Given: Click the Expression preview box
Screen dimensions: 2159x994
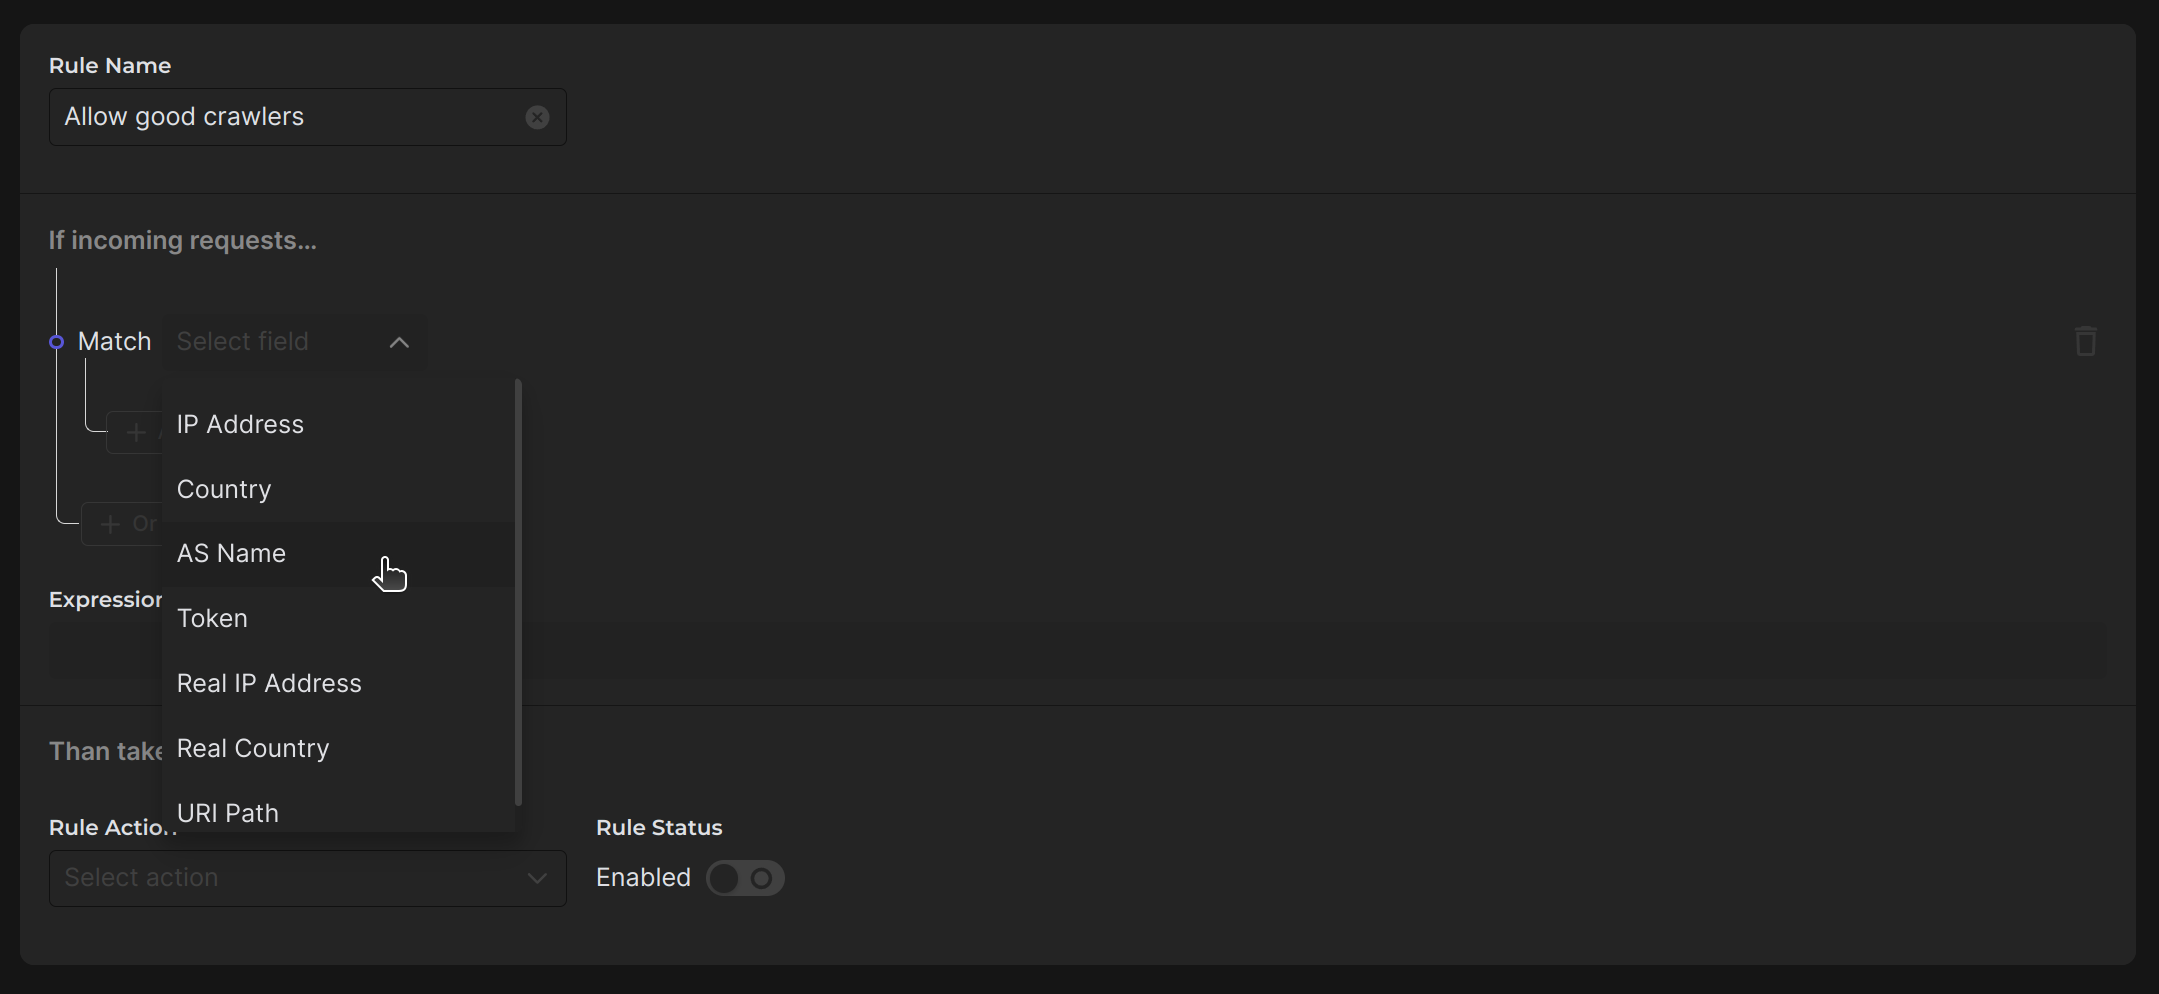Looking at the screenshot, I should click(x=1300, y=652).
